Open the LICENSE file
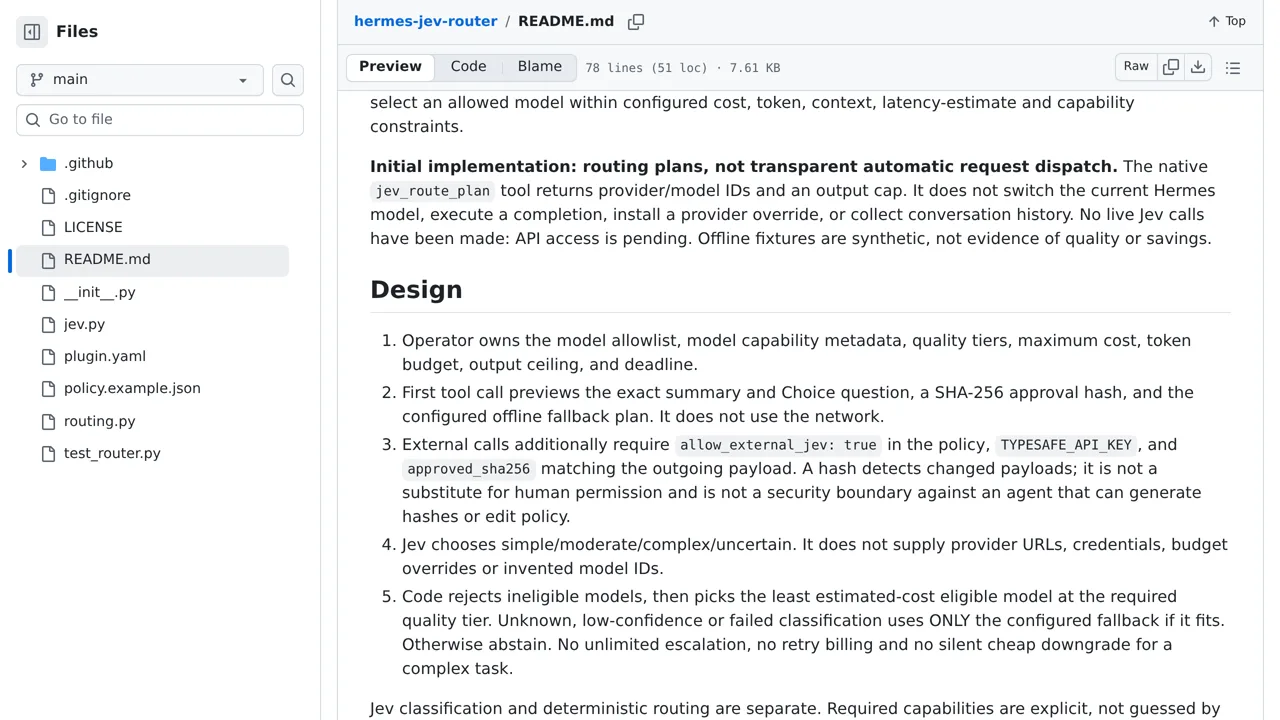 click(x=93, y=227)
